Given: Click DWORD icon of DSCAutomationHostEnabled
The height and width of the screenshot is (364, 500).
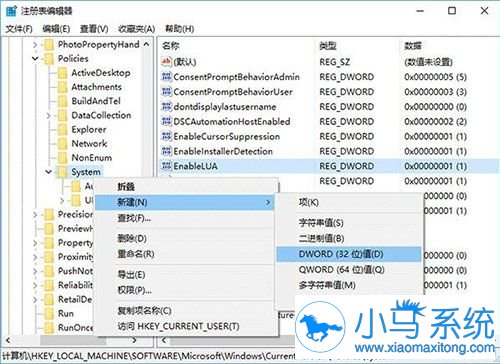Looking at the screenshot, I should [x=166, y=121].
